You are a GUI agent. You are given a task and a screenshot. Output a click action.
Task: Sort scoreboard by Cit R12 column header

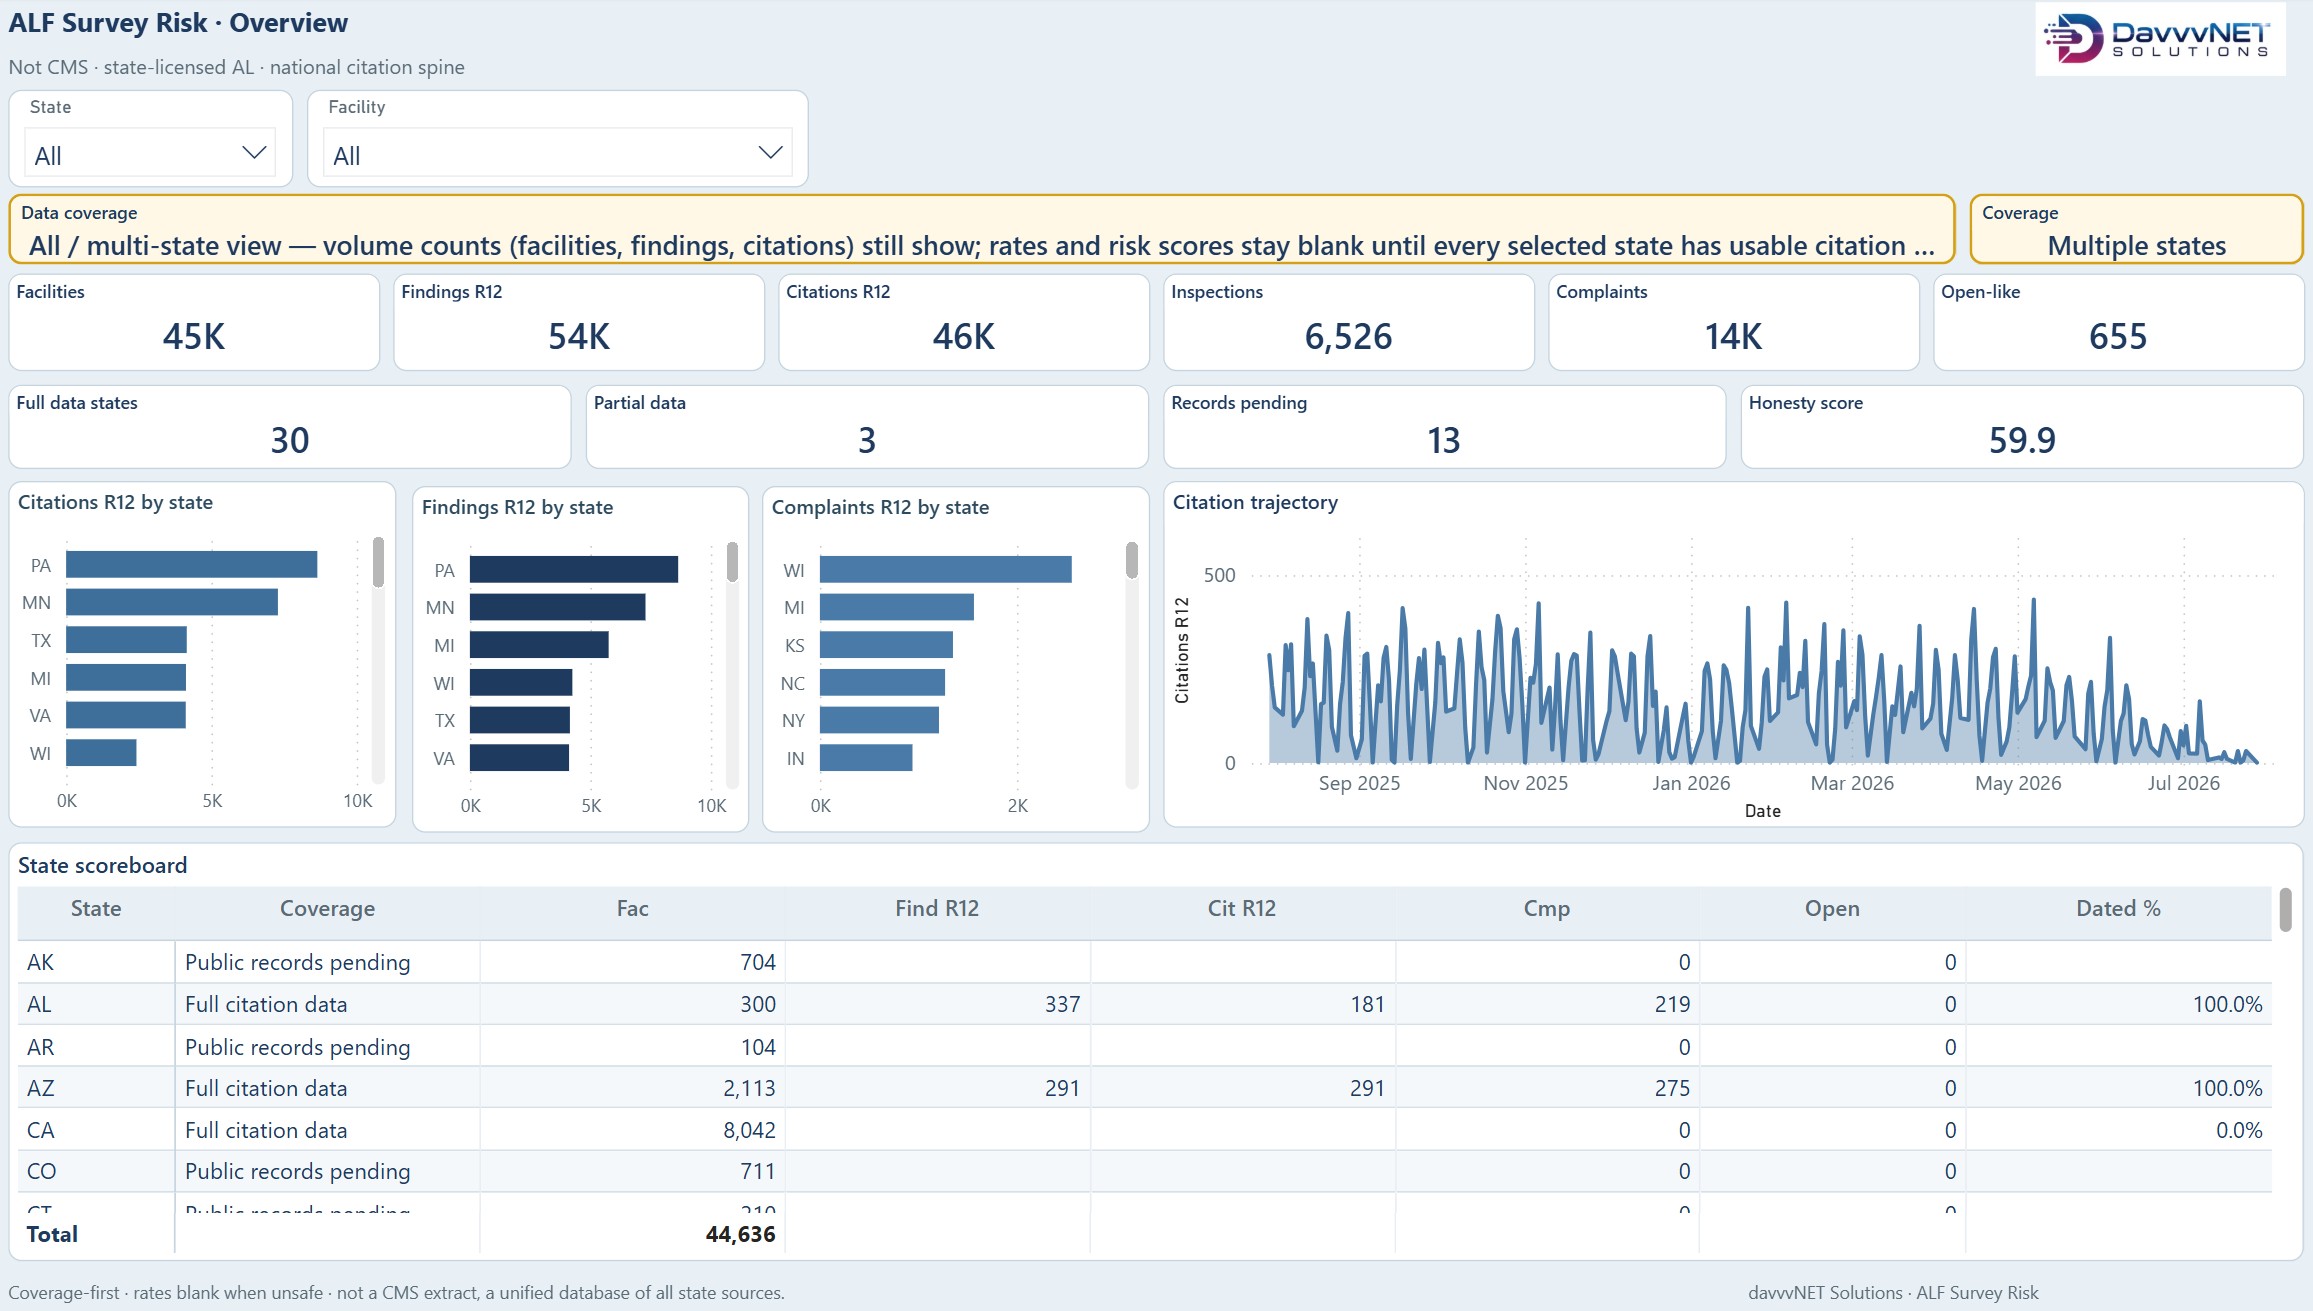pyautogui.click(x=1242, y=908)
